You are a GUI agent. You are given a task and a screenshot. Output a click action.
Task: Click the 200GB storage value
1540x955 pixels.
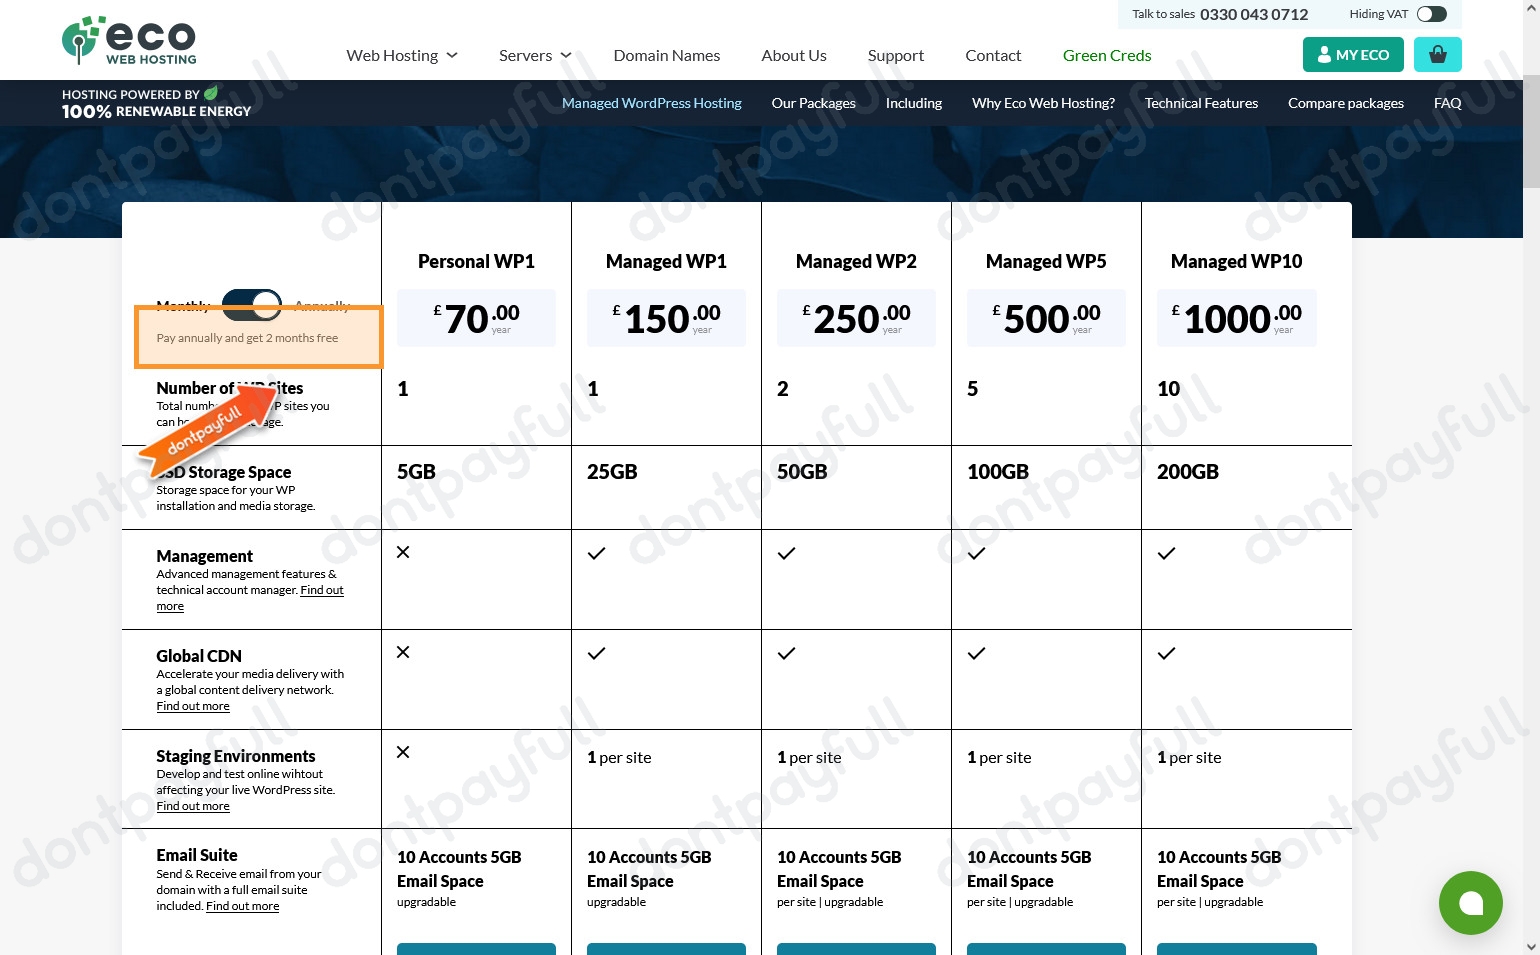1188,472
